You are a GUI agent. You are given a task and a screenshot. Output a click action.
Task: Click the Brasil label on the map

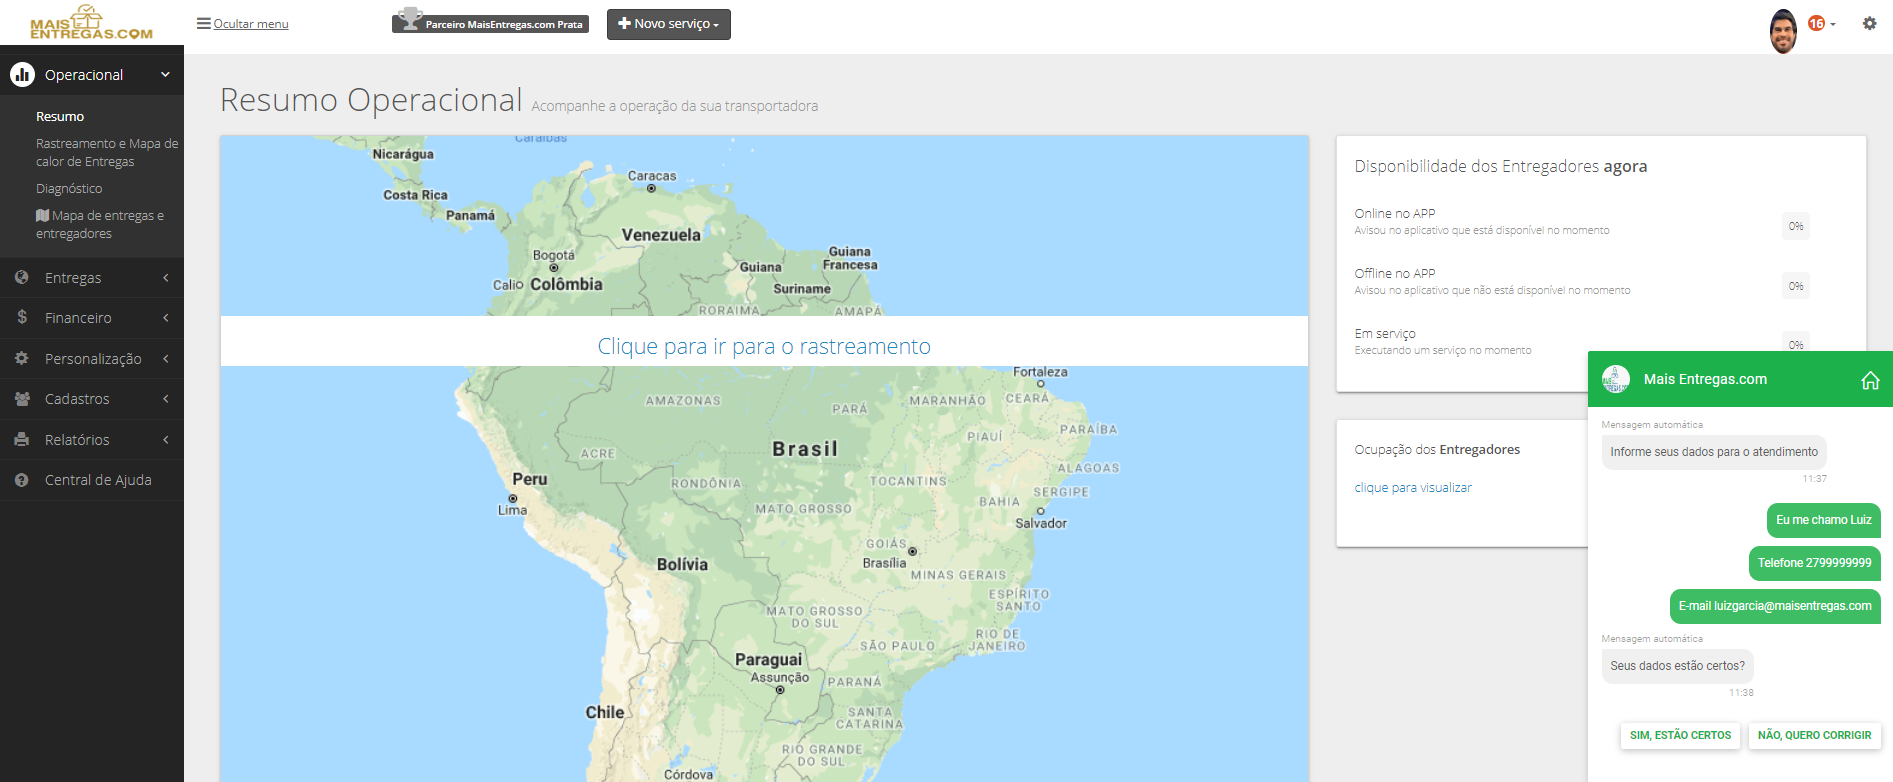805,449
